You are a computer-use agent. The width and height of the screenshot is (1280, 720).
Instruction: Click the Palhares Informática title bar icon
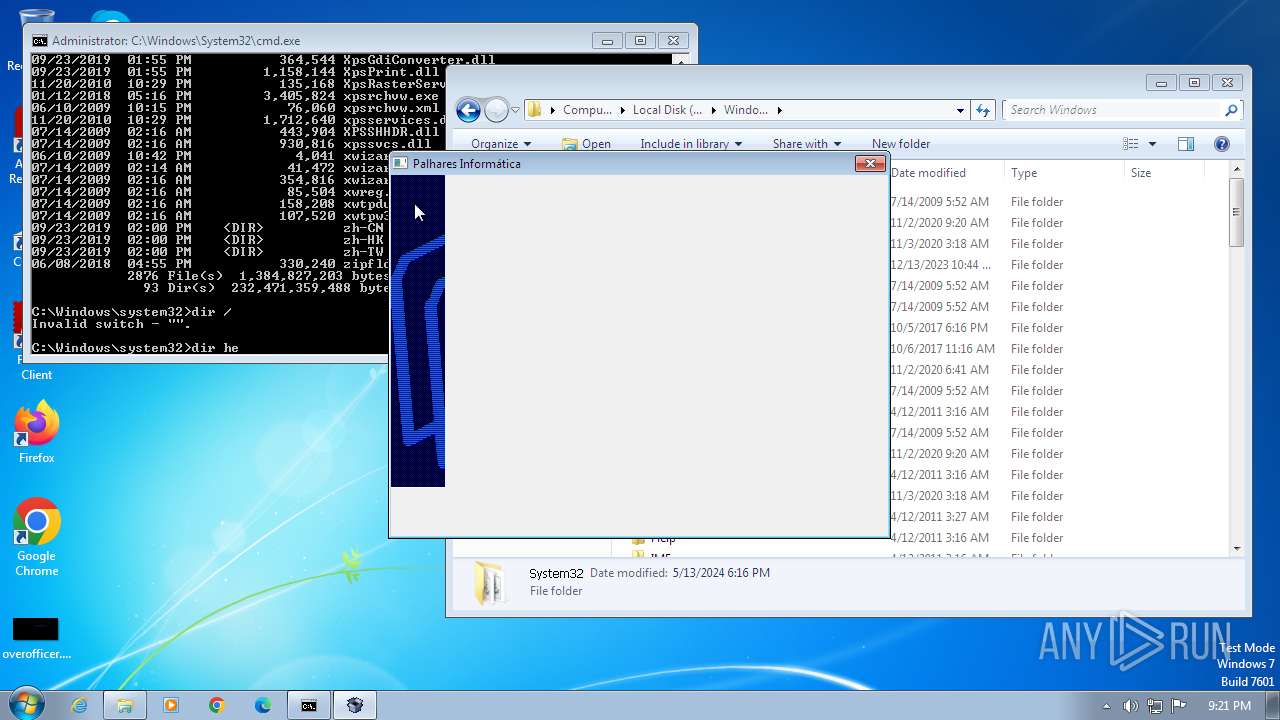(400, 163)
